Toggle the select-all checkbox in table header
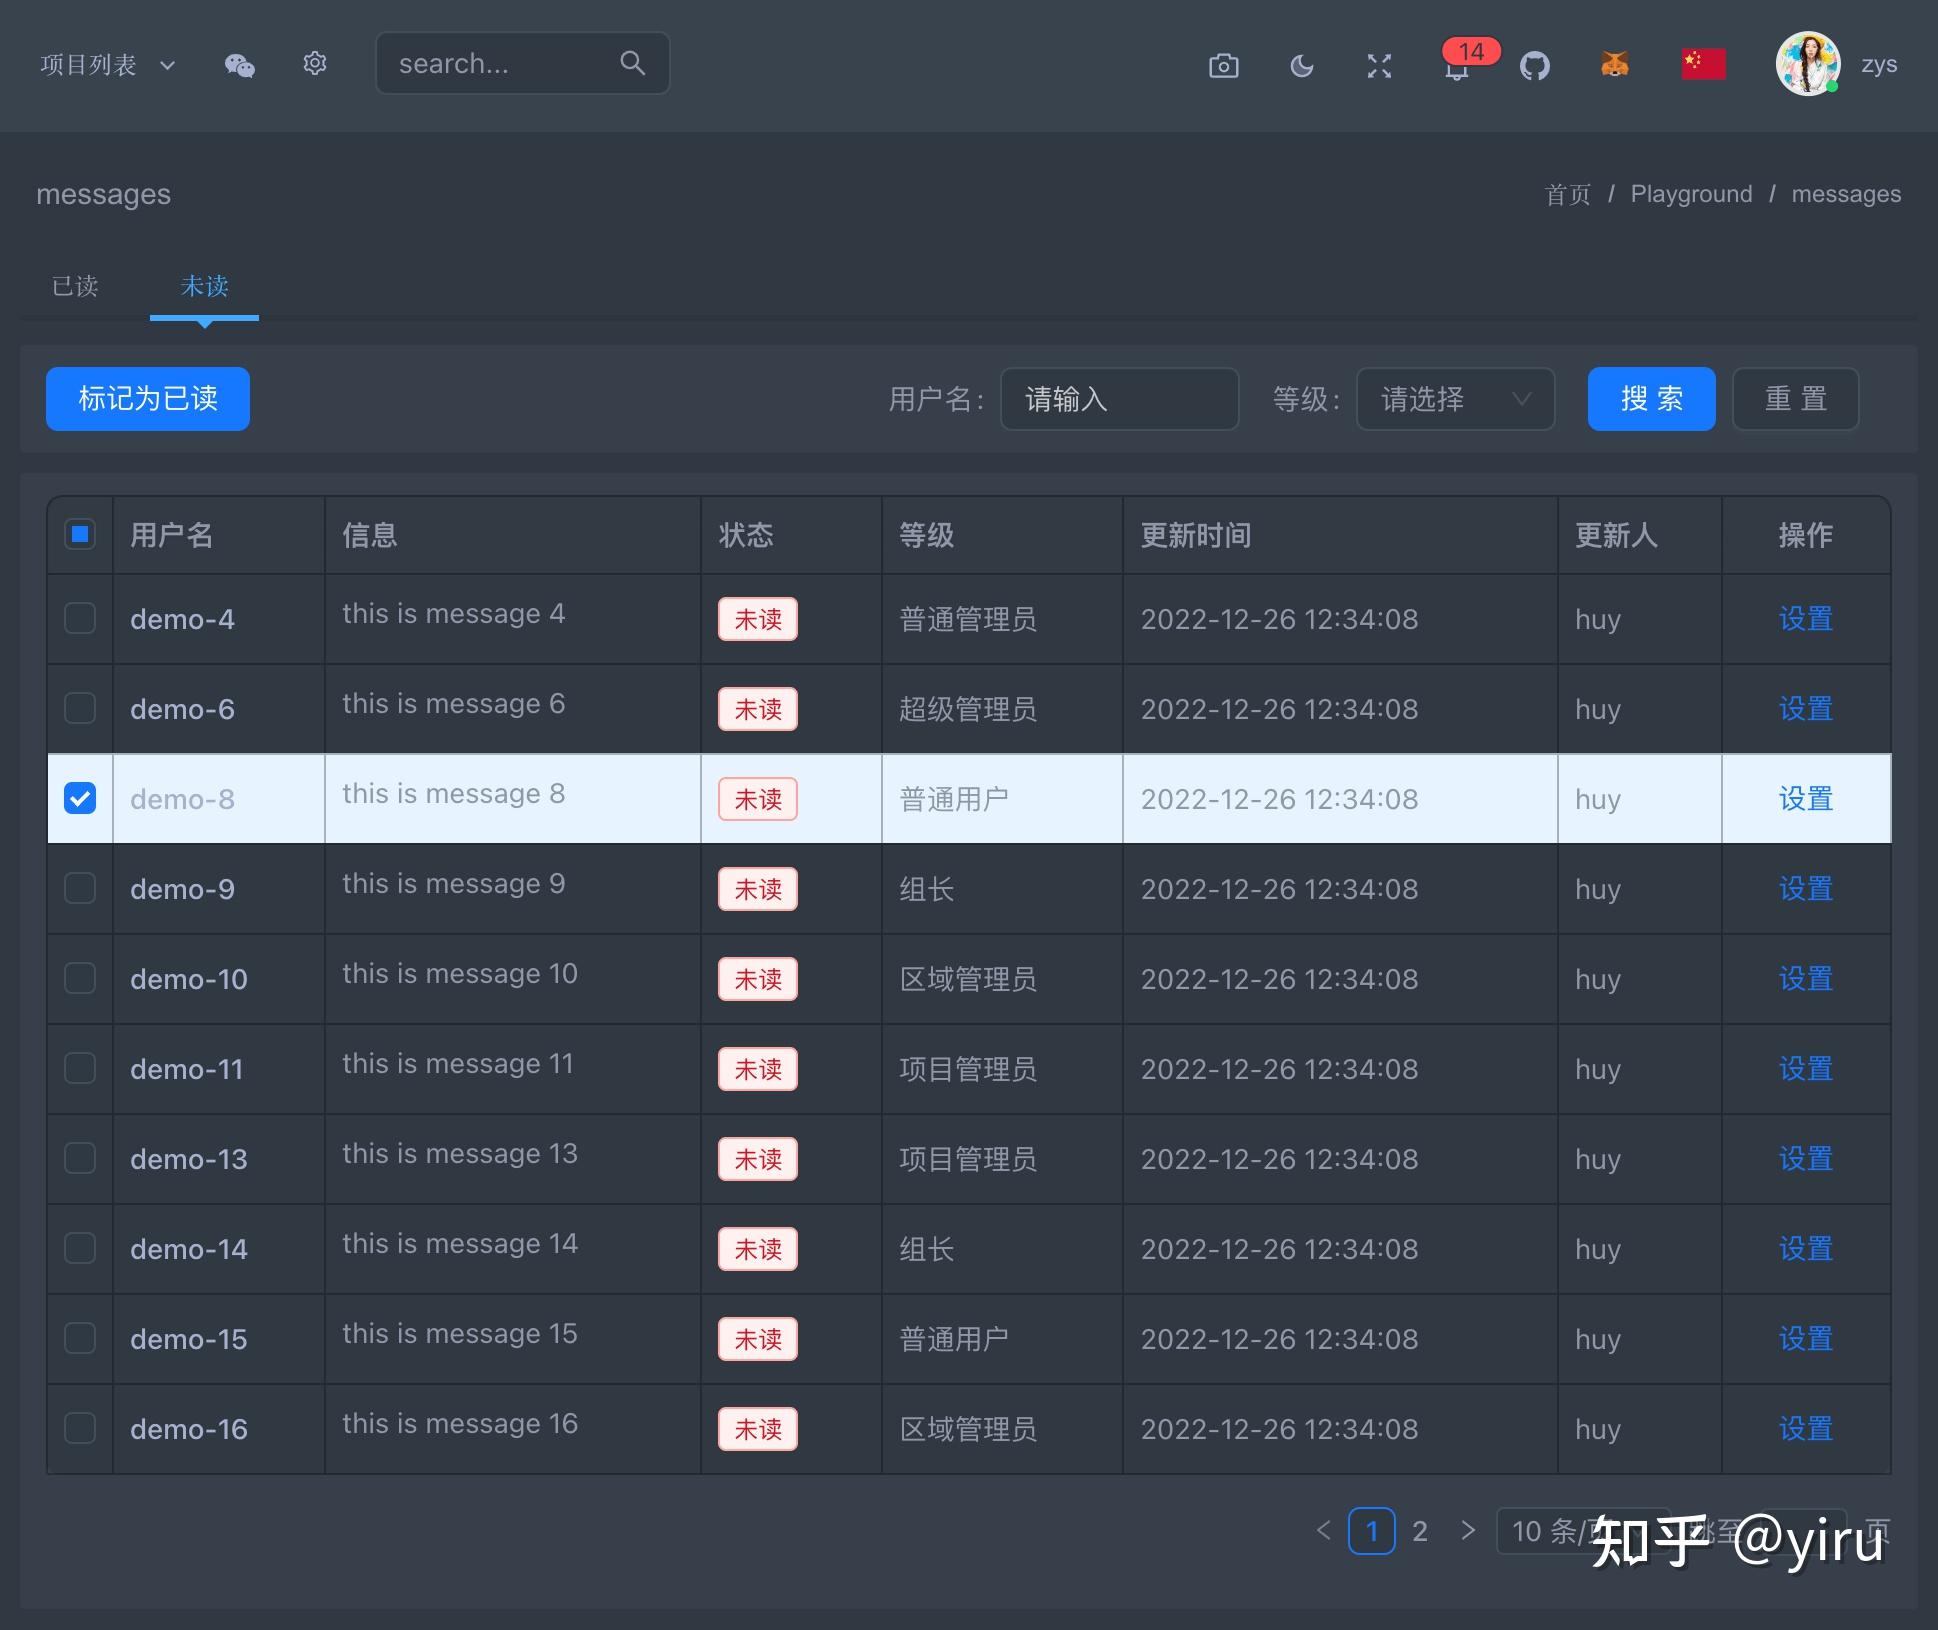The image size is (1938, 1630). (80, 535)
